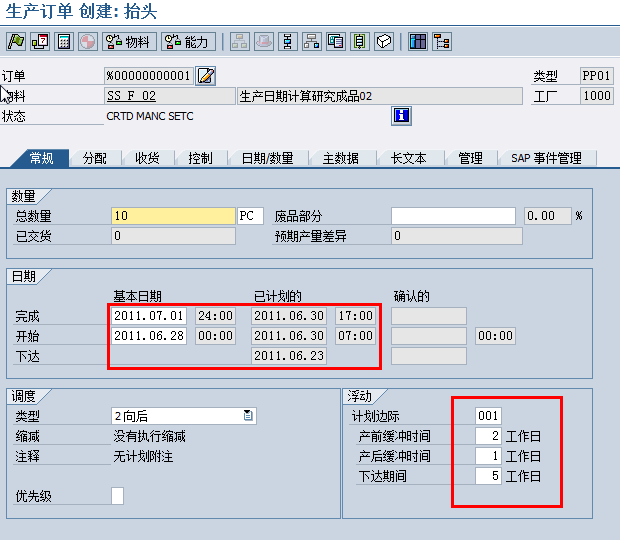This screenshot has width=620, height=540.
Task: Click the 计划边际 field showing 001
Action: (x=488, y=416)
